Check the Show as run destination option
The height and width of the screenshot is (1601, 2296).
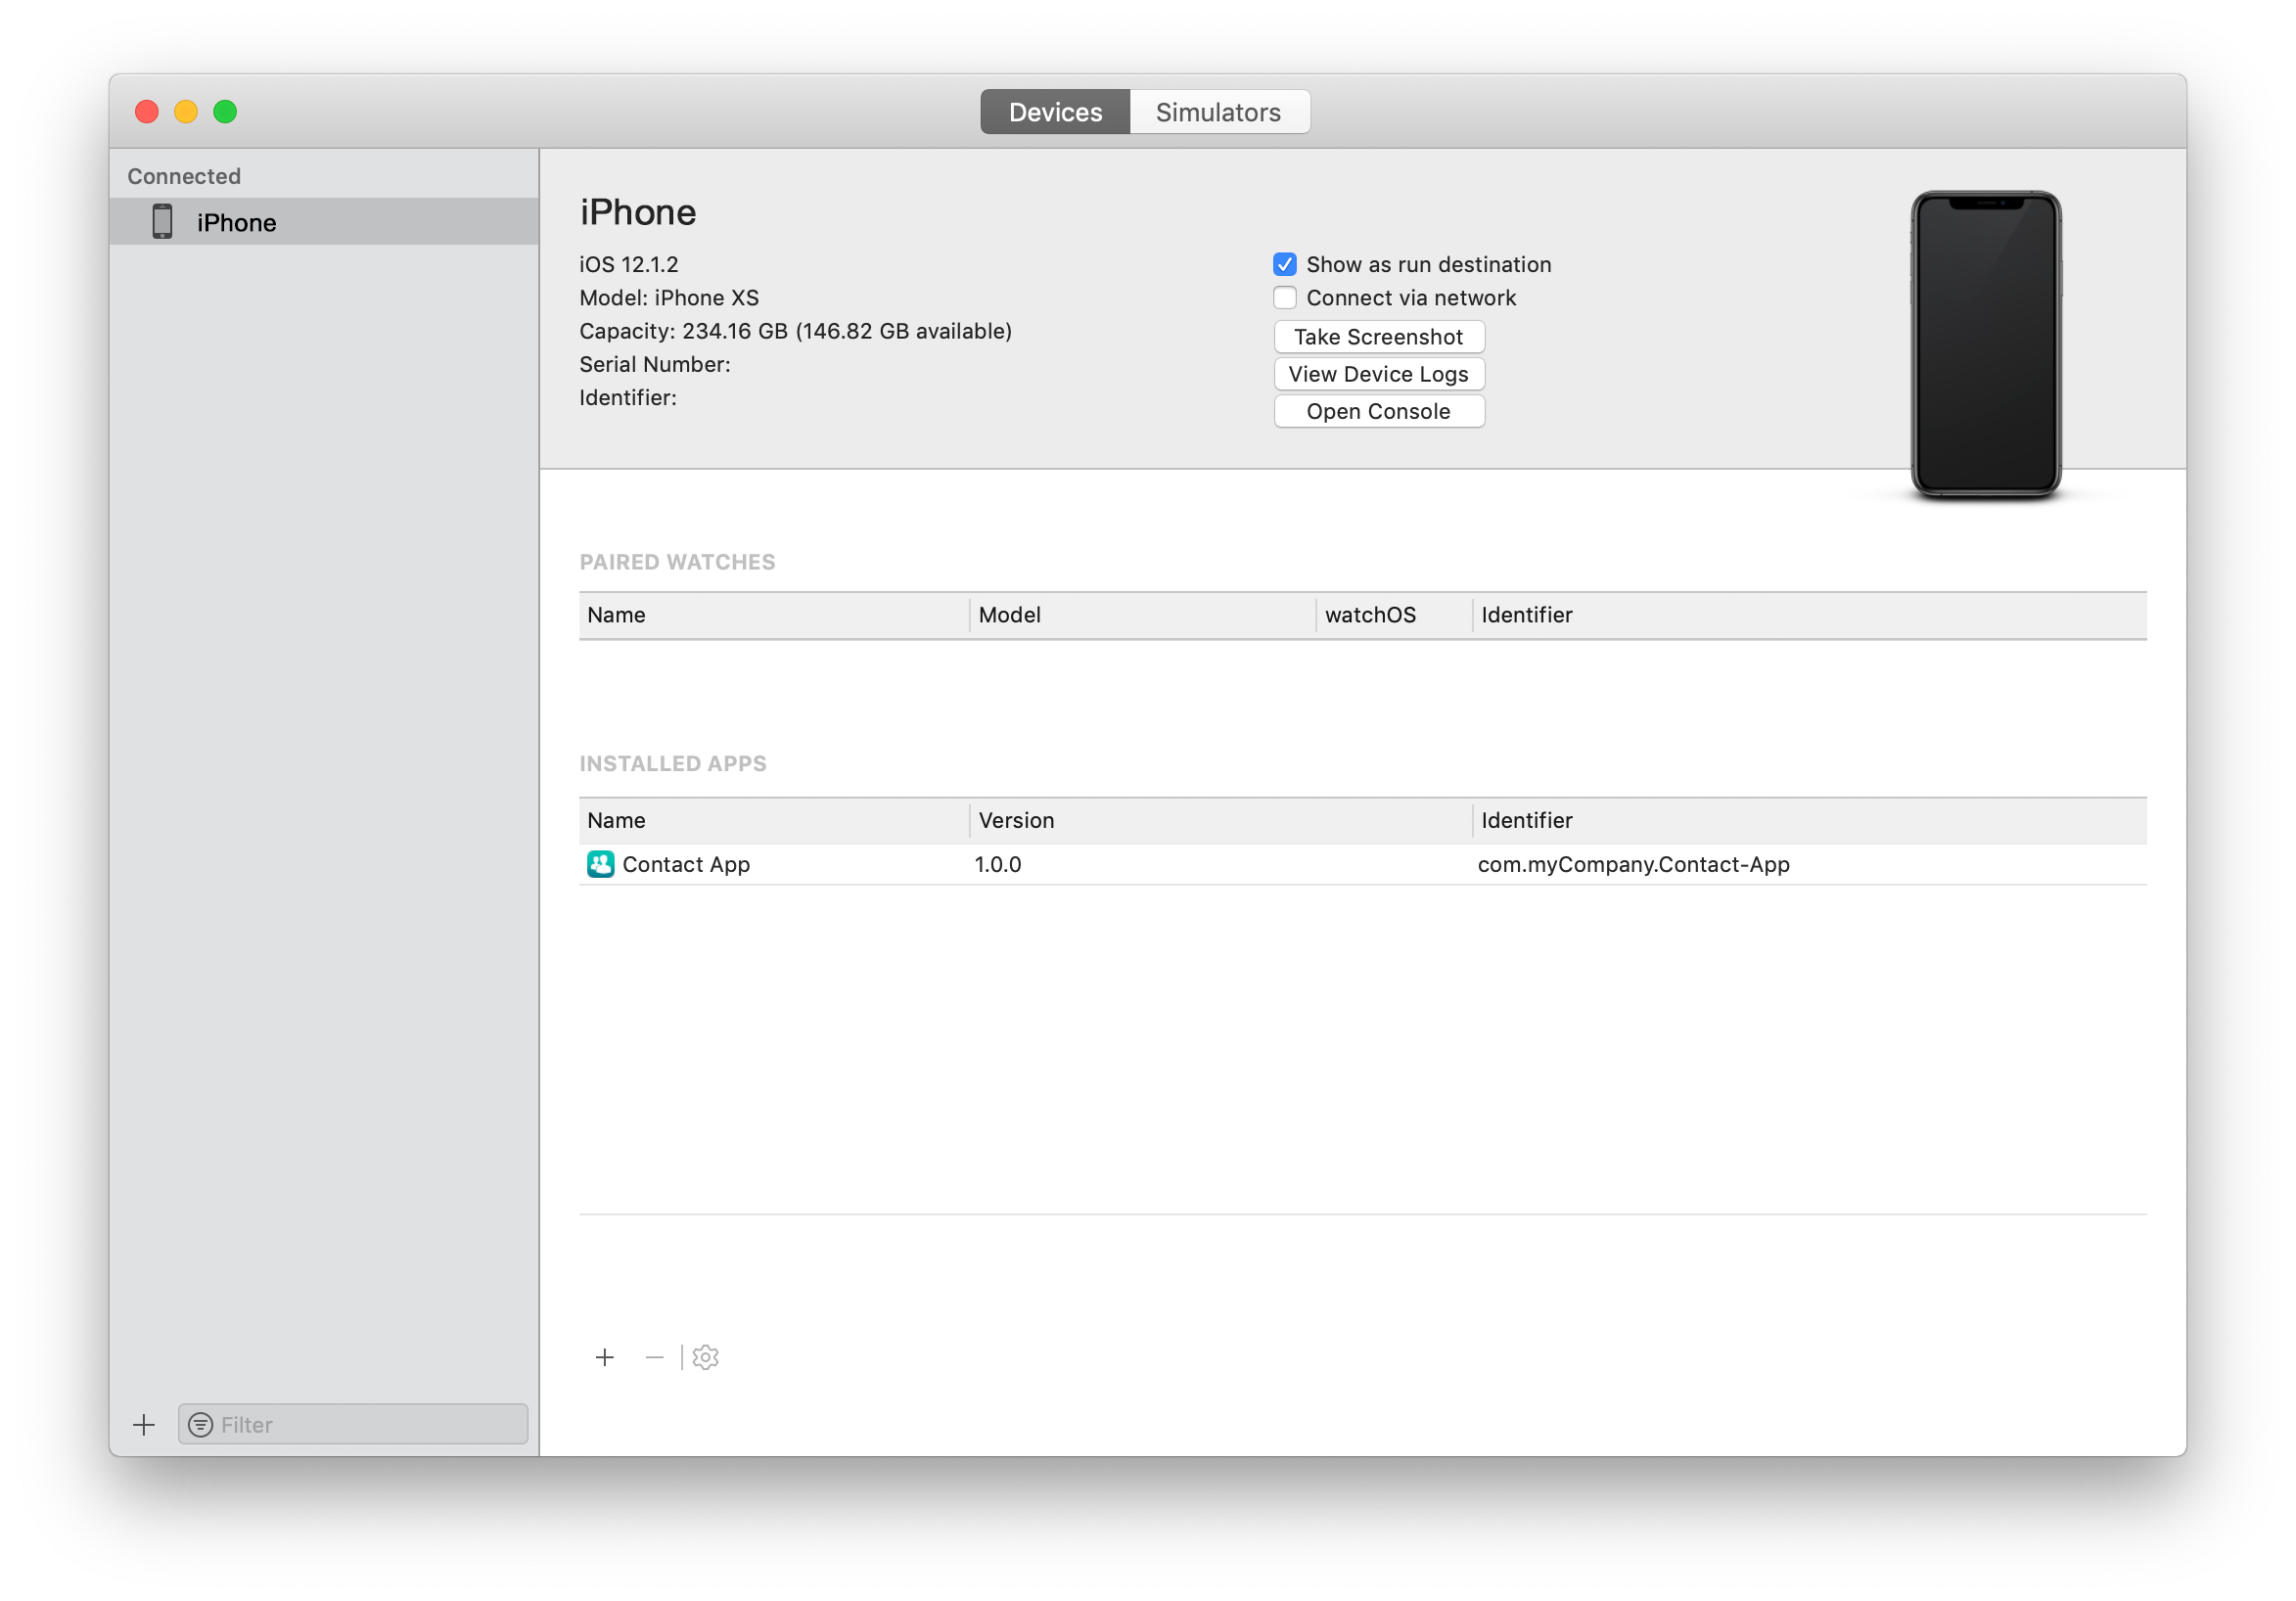1284,263
